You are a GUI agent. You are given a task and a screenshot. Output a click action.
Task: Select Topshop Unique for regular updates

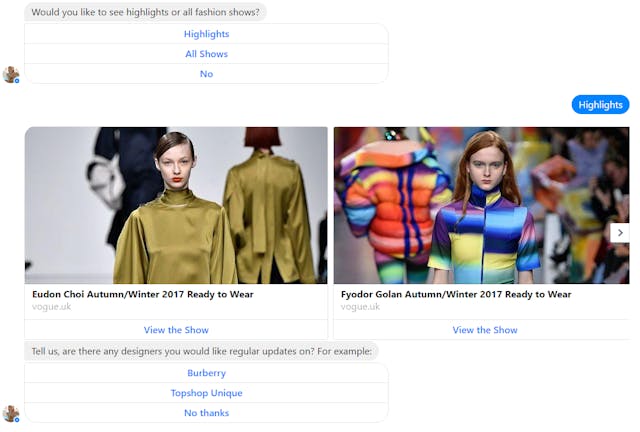[x=206, y=393]
